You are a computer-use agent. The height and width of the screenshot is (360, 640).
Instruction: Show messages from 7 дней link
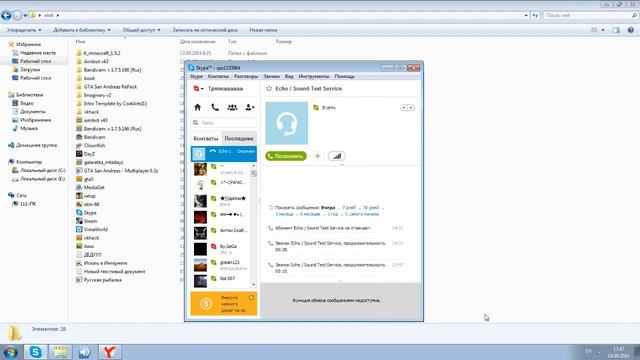pyautogui.click(x=349, y=208)
